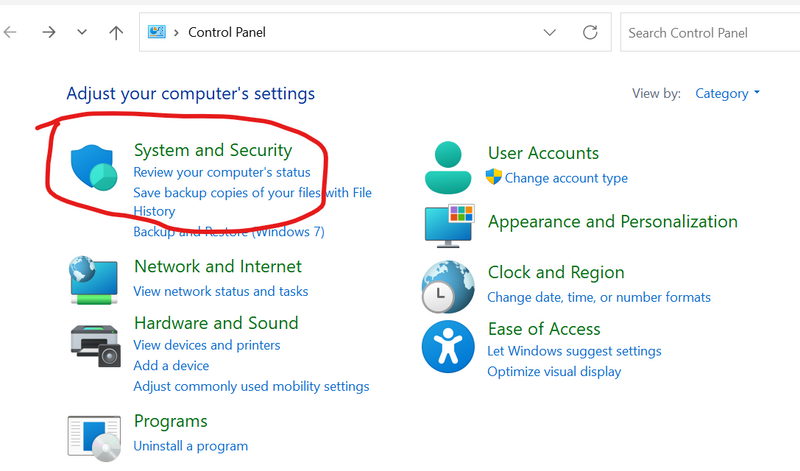Expand the recent locations dropdown arrow
The height and width of the screenshot is (471, 800).
[82, 33]
